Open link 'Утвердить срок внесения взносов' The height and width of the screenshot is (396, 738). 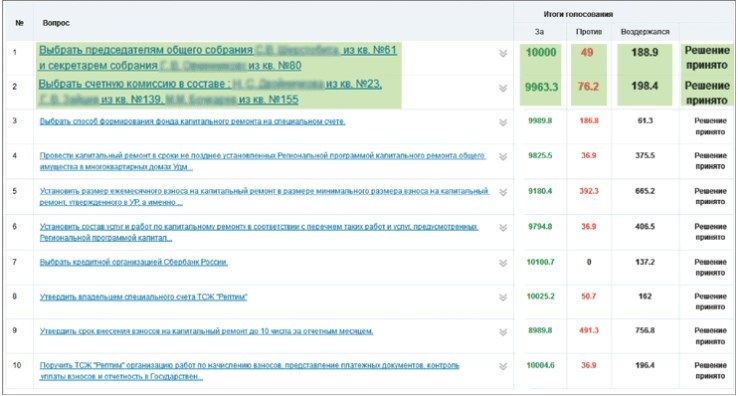[x=206, y=331]
